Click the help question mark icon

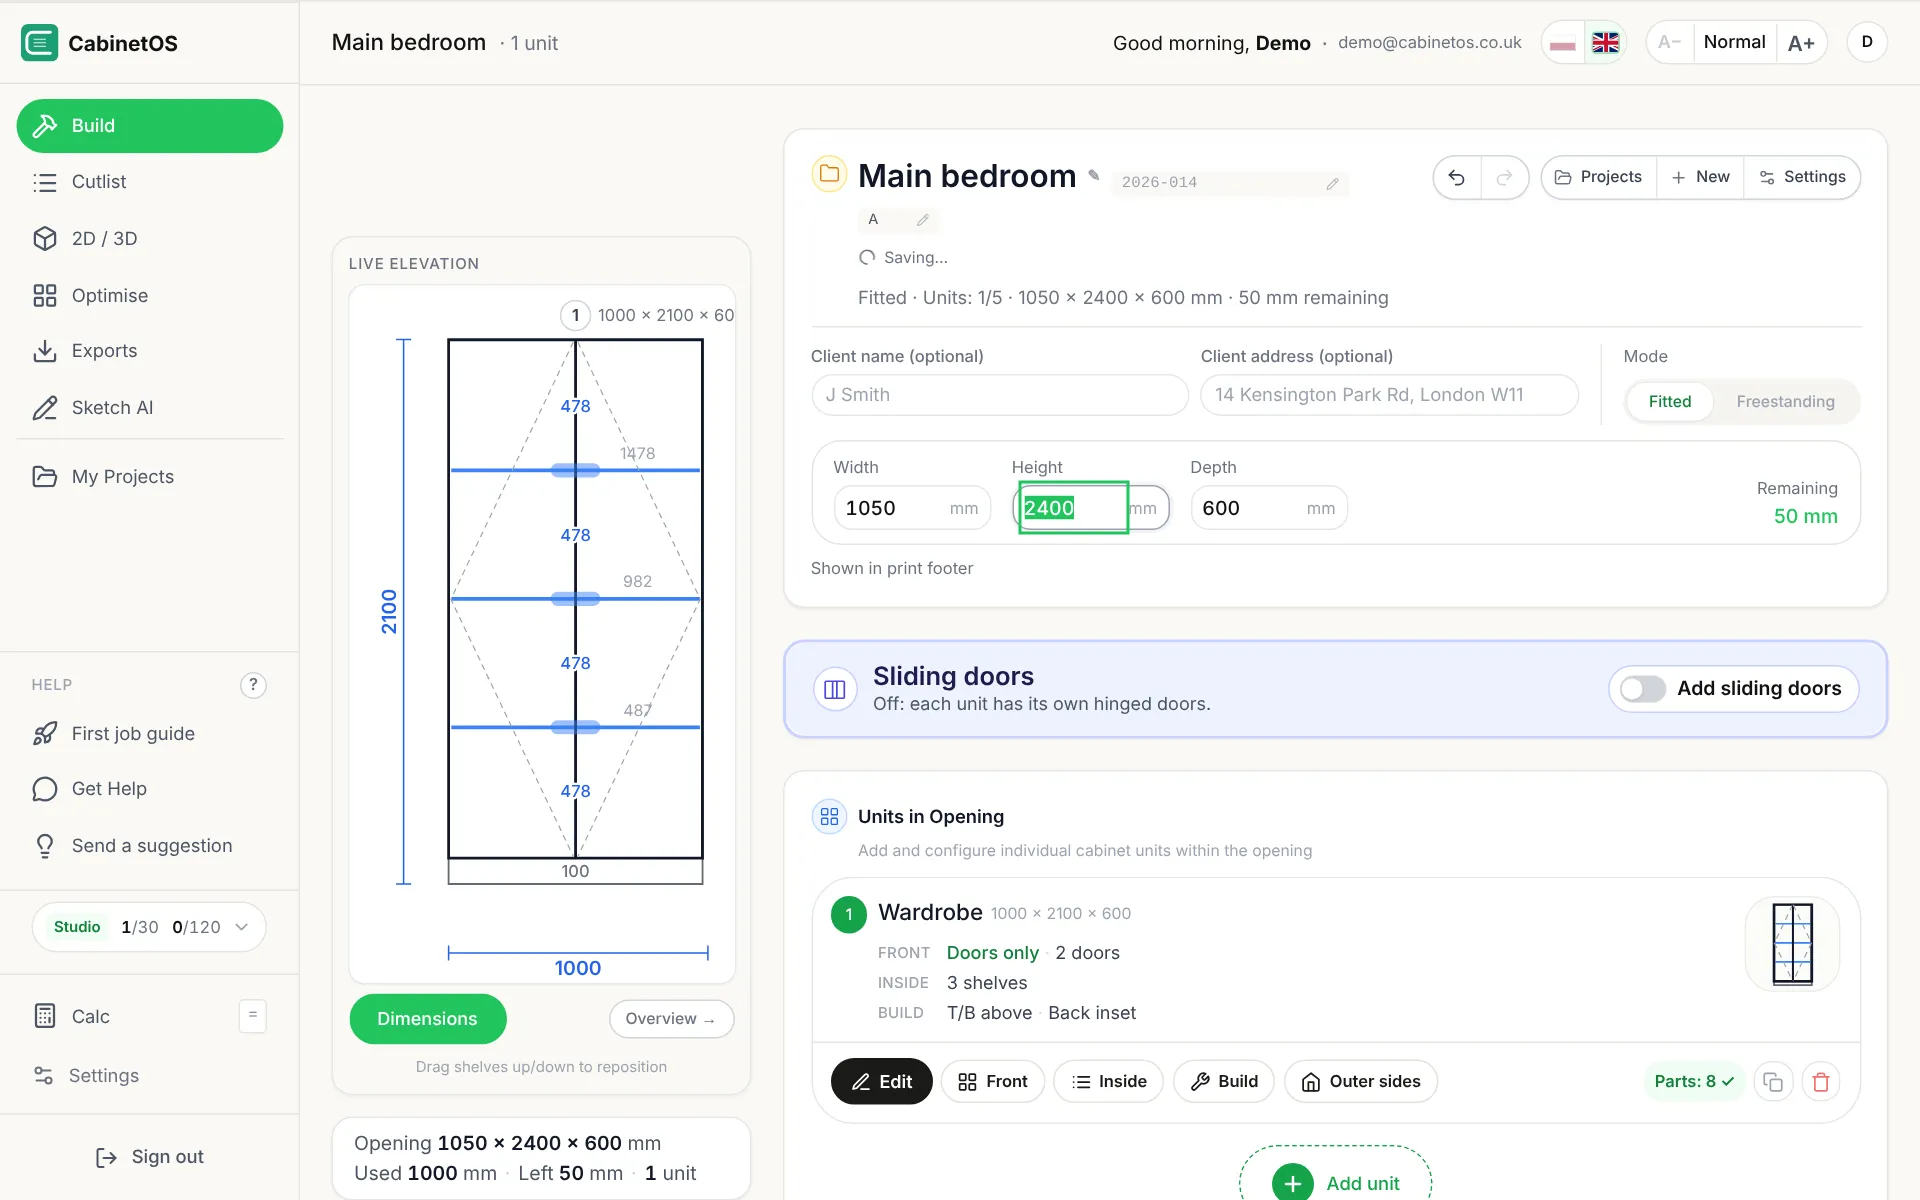click(x=253, y=685)
